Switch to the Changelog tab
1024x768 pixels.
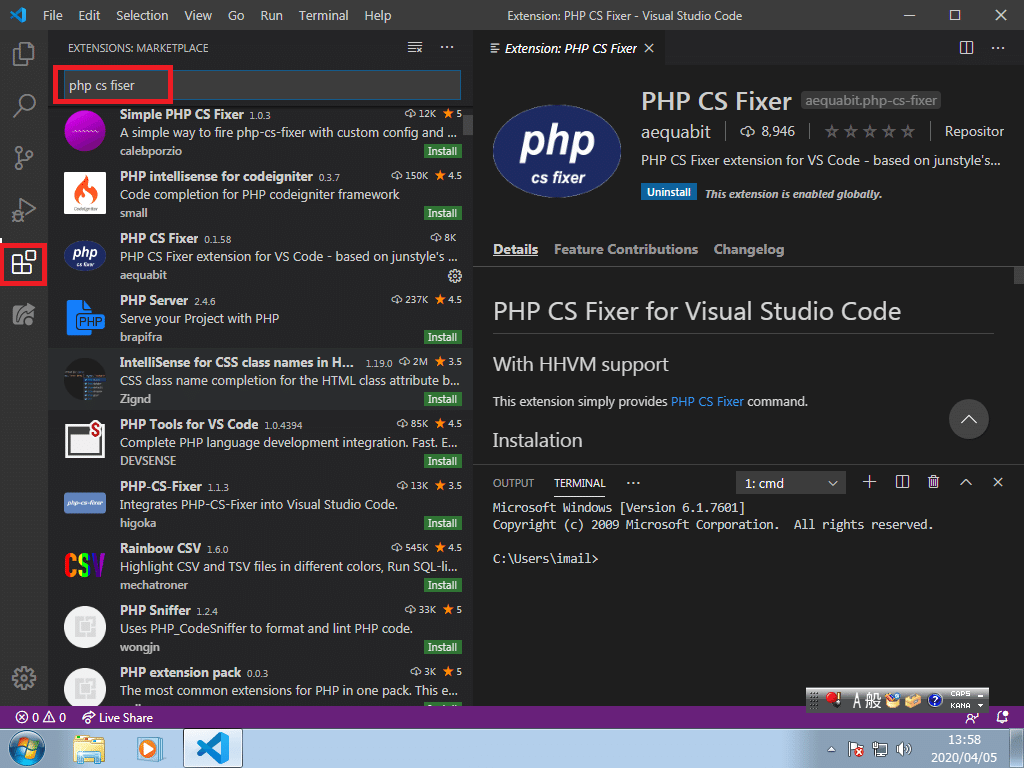pyautogui.click(x=748, y=249)
